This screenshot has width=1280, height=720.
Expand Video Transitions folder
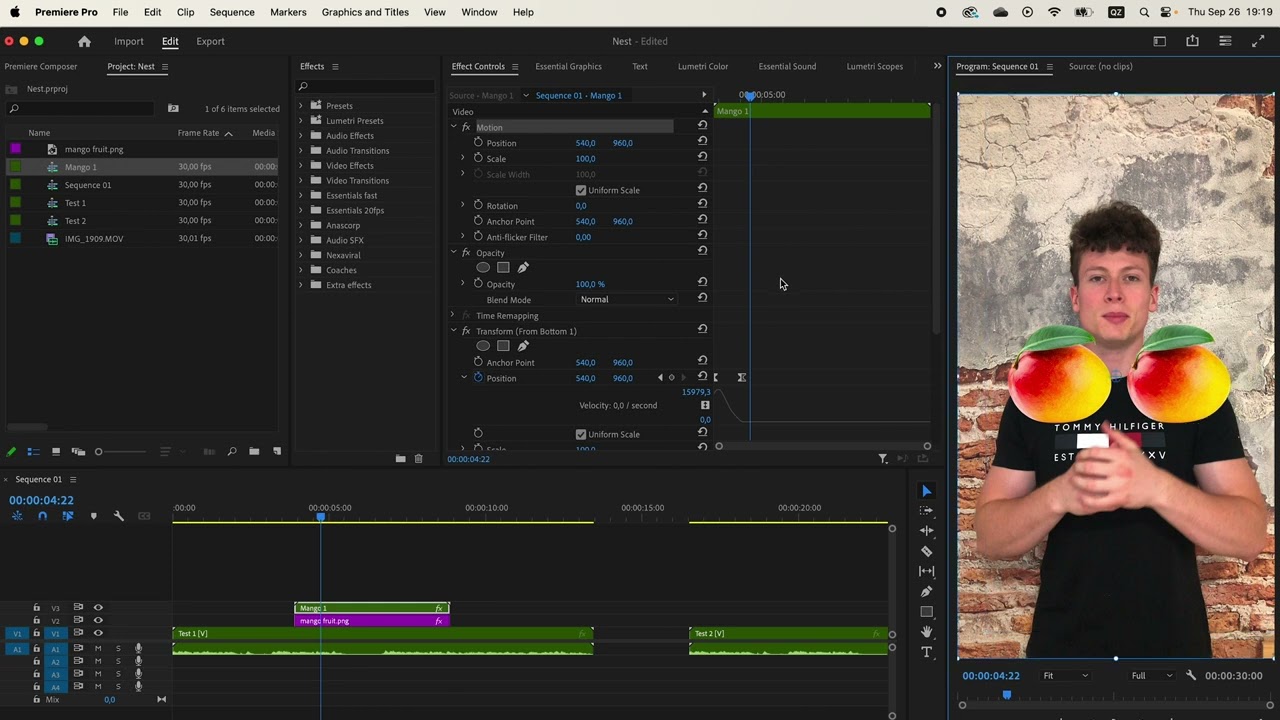pyautogui.click(x=301, y=180)
